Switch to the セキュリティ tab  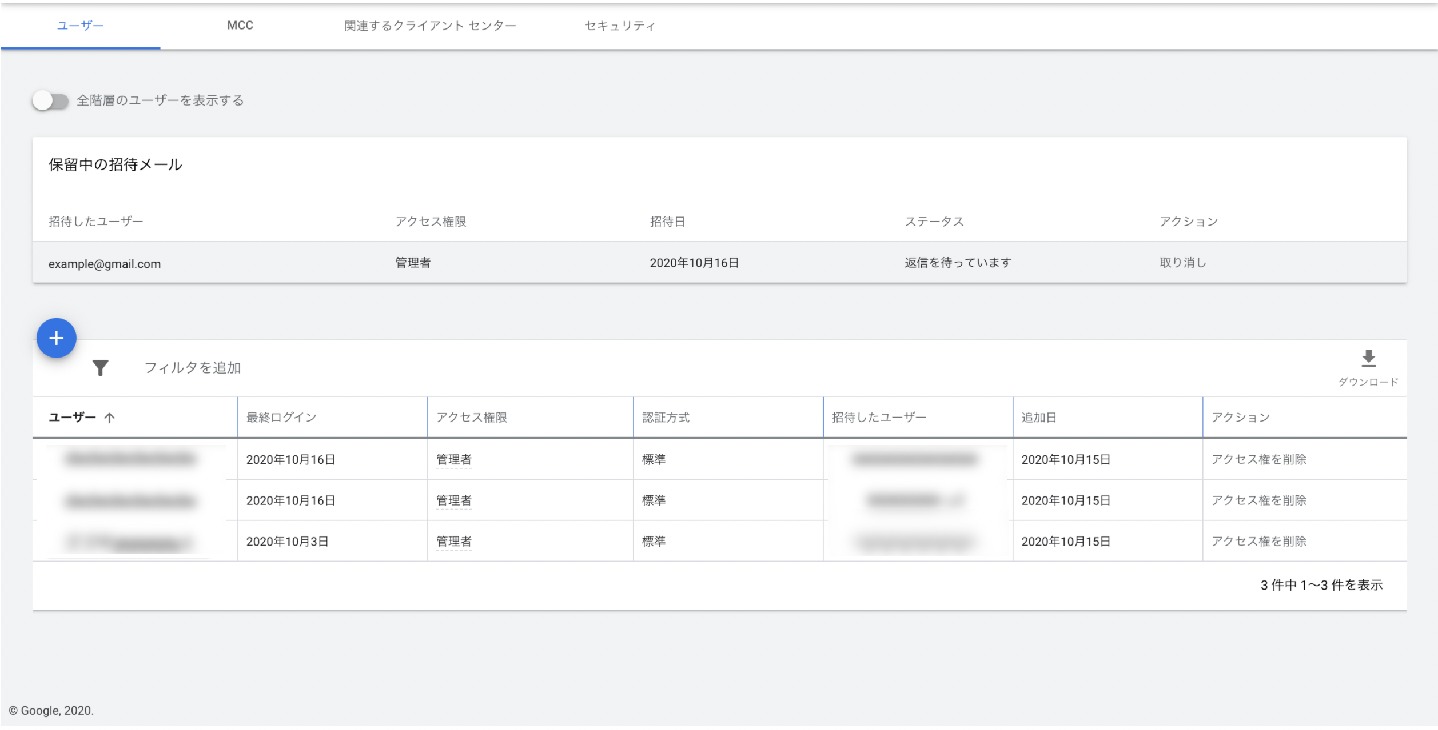620,26
